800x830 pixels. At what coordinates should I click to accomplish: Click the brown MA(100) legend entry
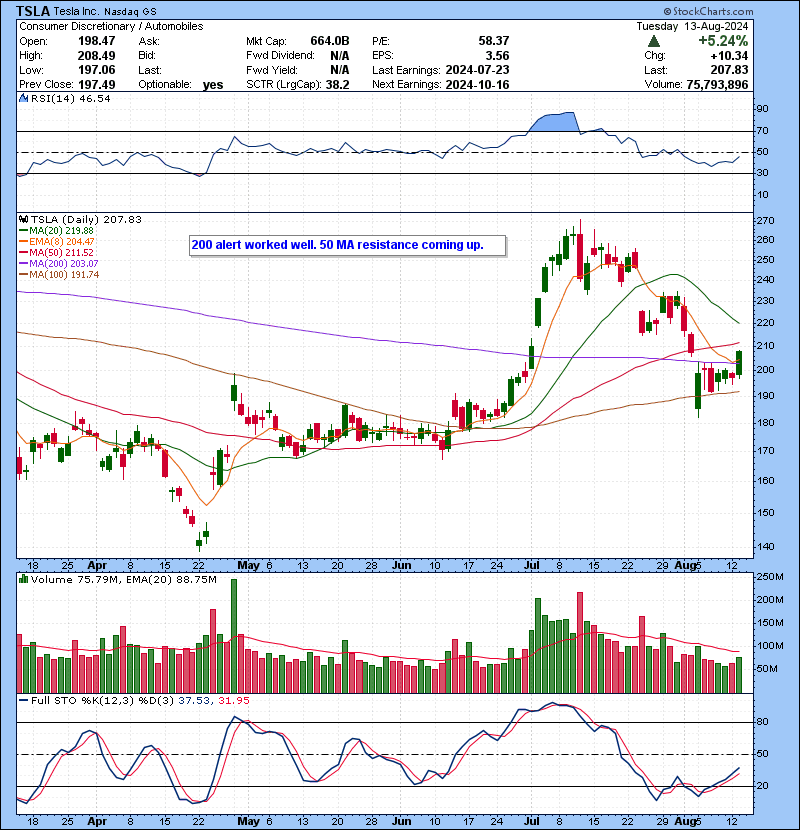point(62,274)
